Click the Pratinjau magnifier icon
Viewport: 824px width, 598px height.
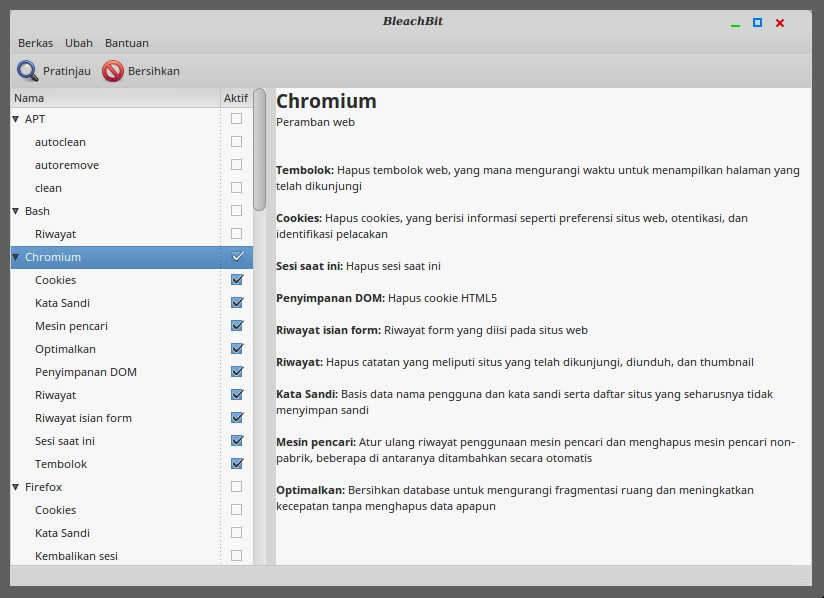tap(27, 71)
